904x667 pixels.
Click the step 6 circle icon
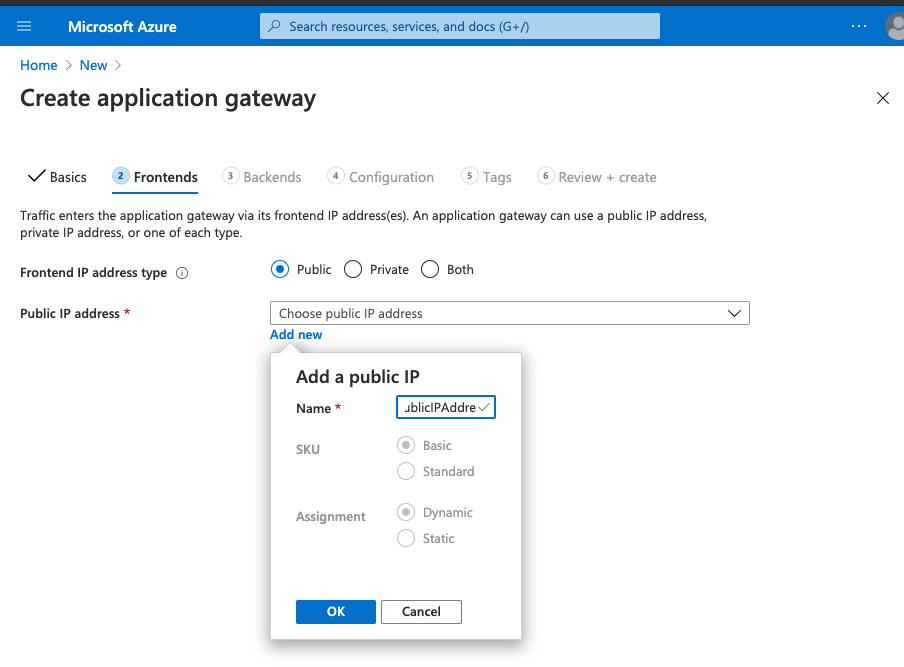(x=546, y=176)
